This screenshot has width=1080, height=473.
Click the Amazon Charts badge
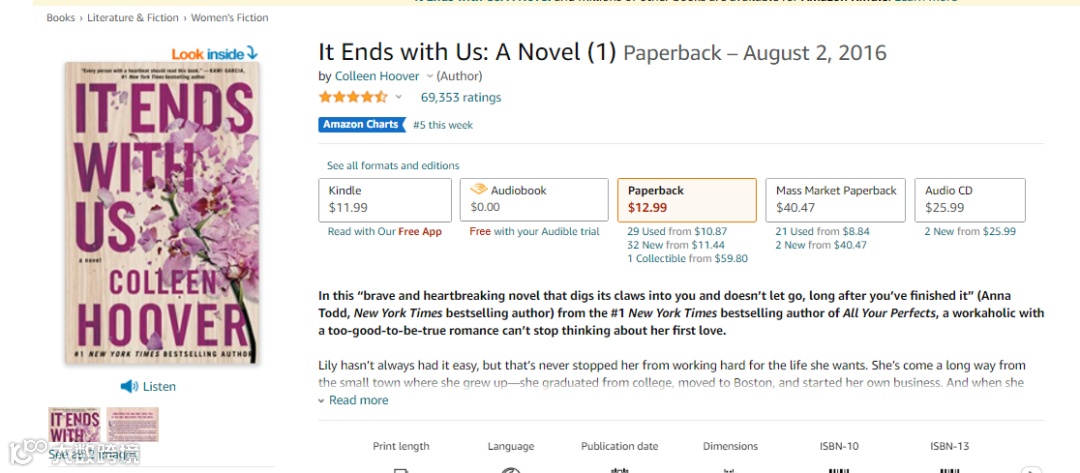tap(361, 125)
